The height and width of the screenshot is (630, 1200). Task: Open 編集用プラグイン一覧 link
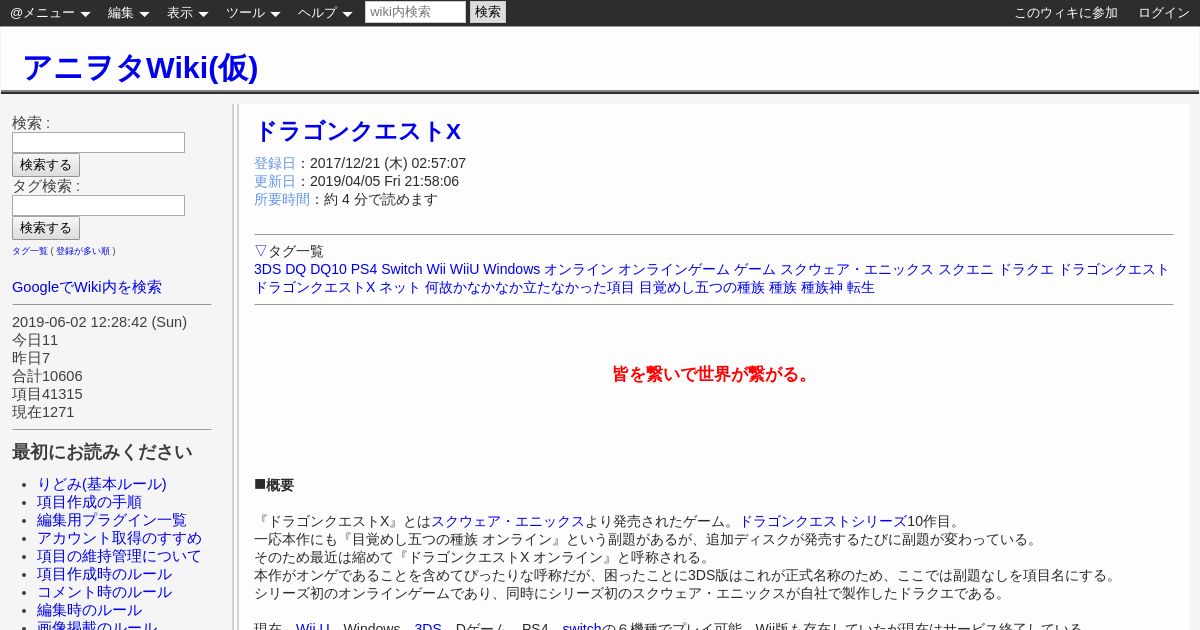pyautogui.click(x=112, y=520)
